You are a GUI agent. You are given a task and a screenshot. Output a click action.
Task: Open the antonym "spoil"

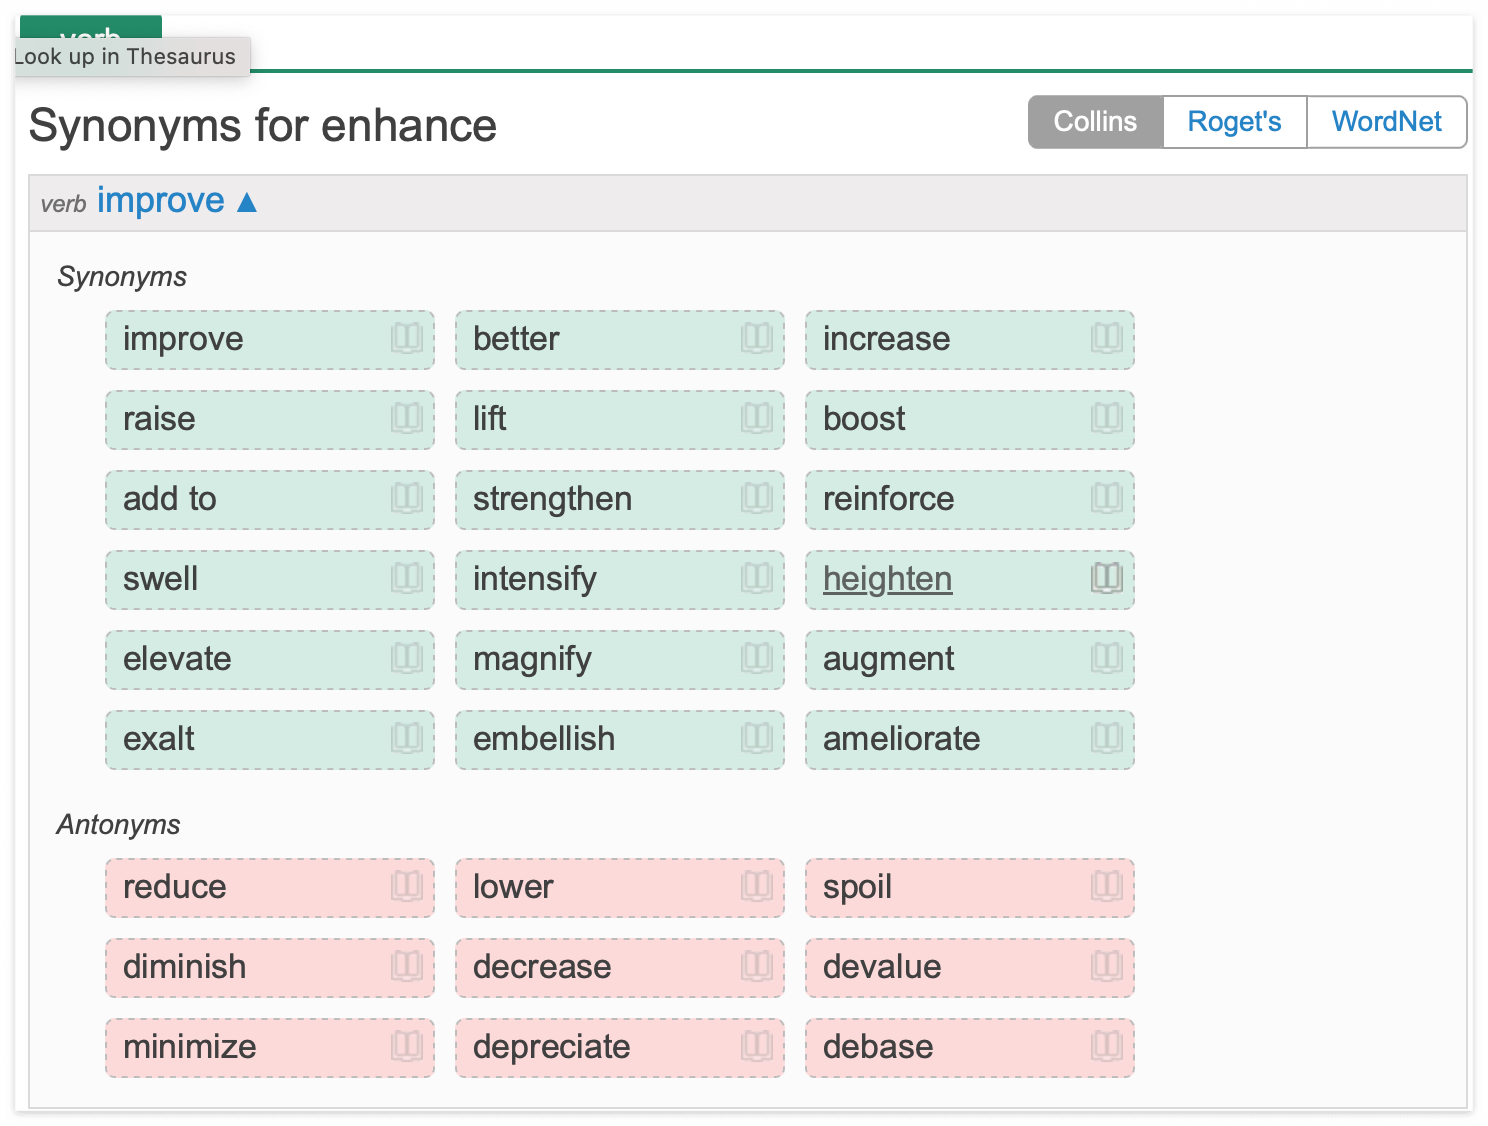pos(857,887)
